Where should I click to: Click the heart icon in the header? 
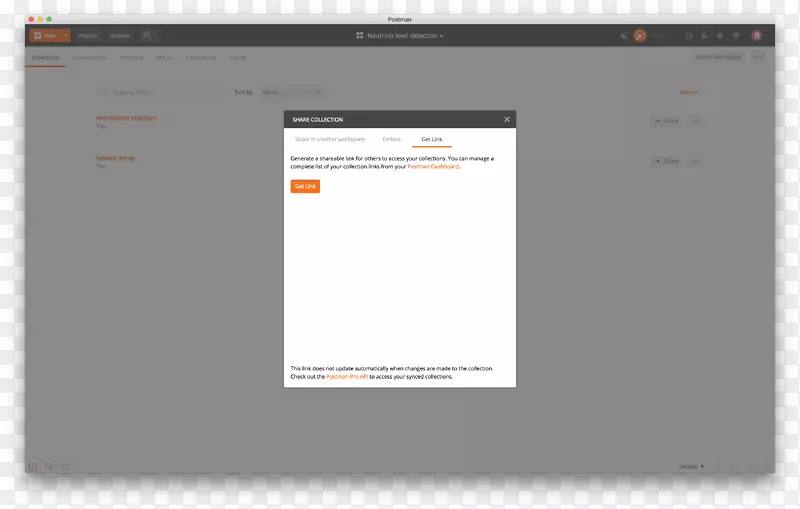pyautogui.click(x=736, y=35)
